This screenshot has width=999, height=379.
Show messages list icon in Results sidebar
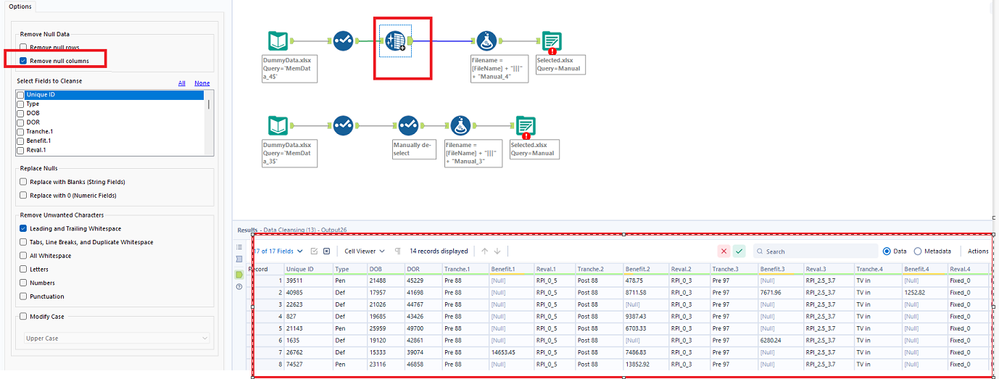pos(240,247)
